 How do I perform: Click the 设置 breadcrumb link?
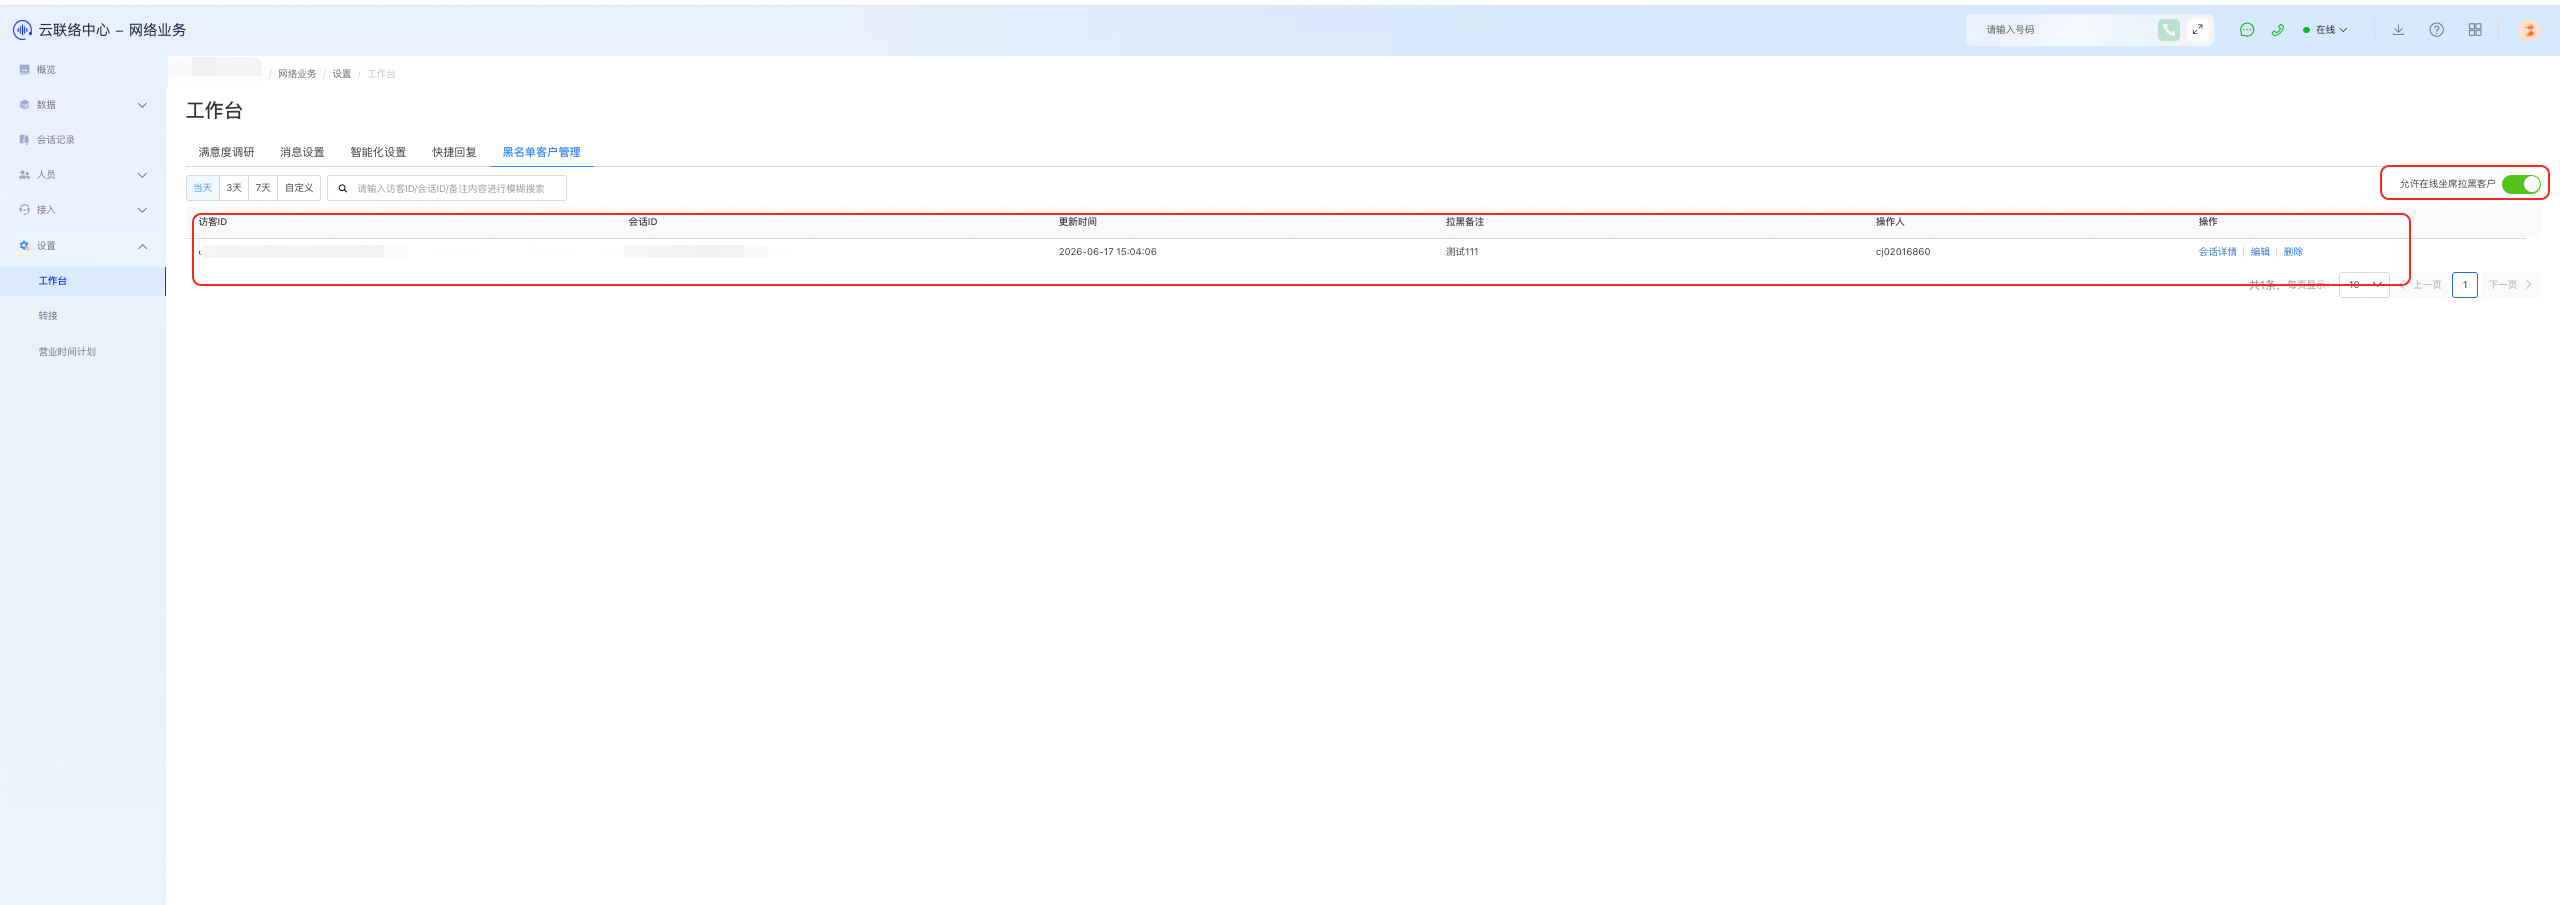pyautogui.click(x=342, y=74)
